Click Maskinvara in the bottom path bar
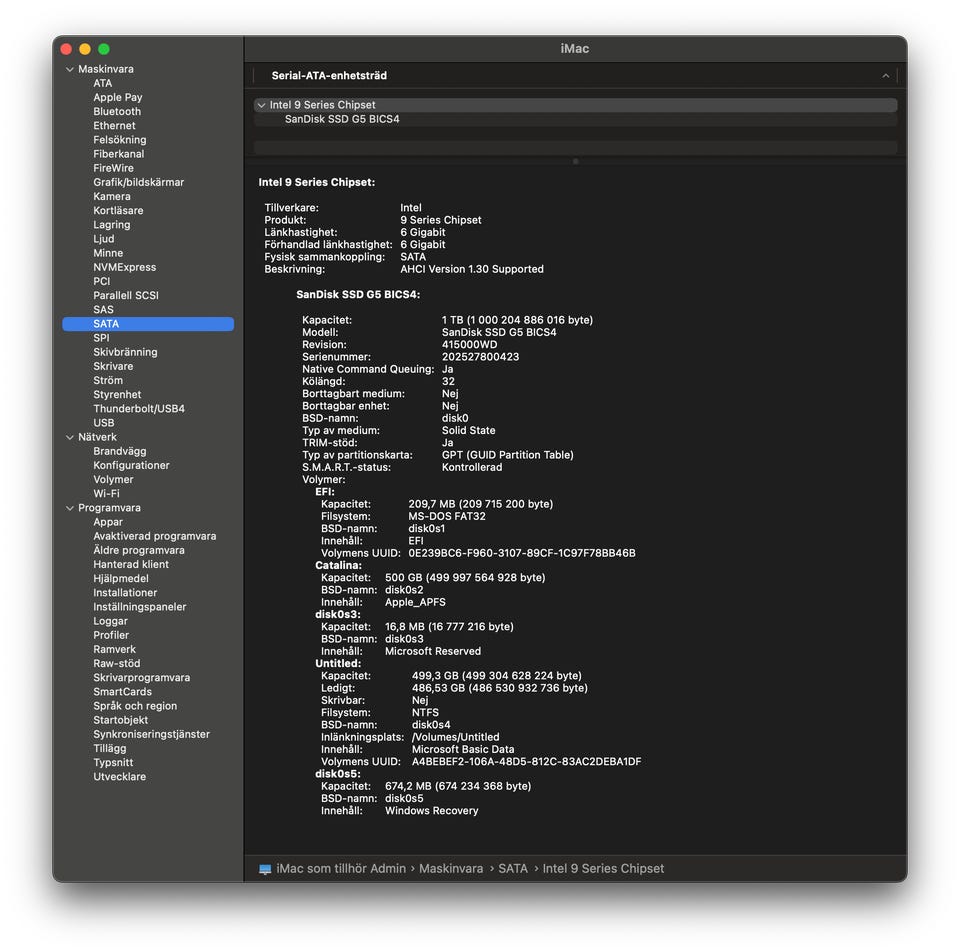 pos(450,869)
